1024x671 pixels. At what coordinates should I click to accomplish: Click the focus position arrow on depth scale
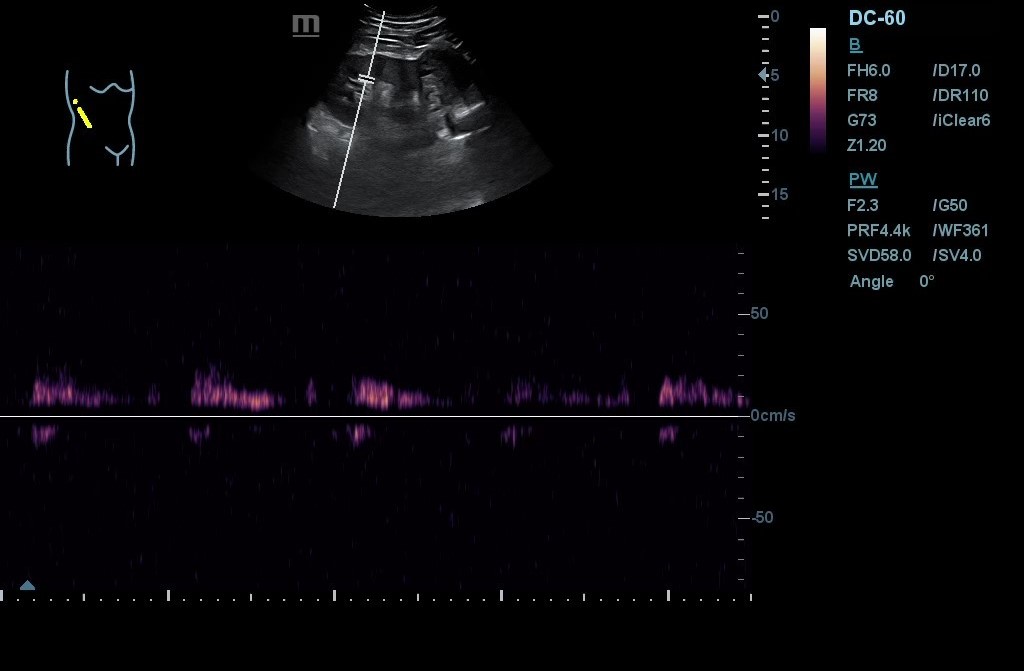(763, 75)
